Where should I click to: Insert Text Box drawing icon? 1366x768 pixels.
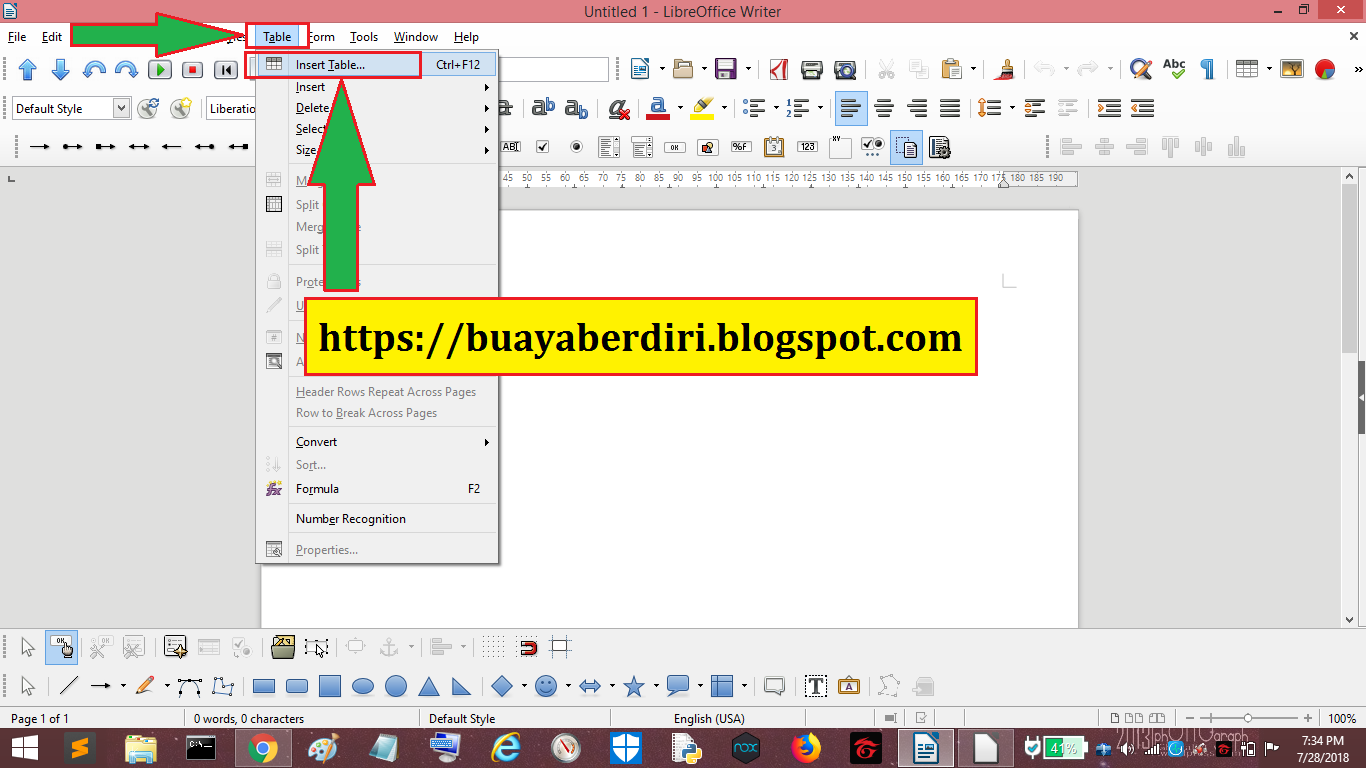(x=816, y=686)
